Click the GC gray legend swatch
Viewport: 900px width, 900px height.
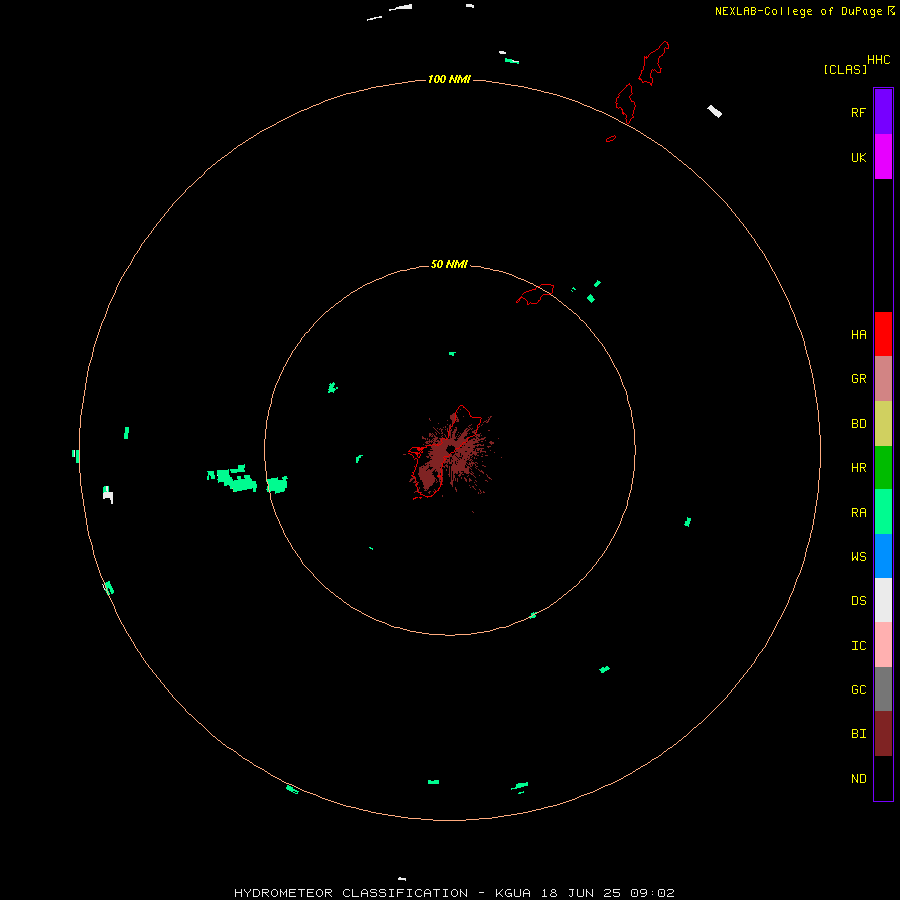pos(883,689)
